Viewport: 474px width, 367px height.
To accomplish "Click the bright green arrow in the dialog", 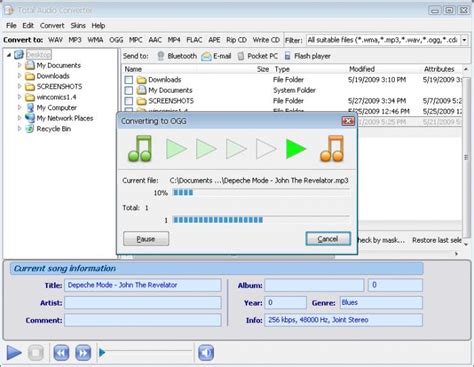I will point(296,149).
